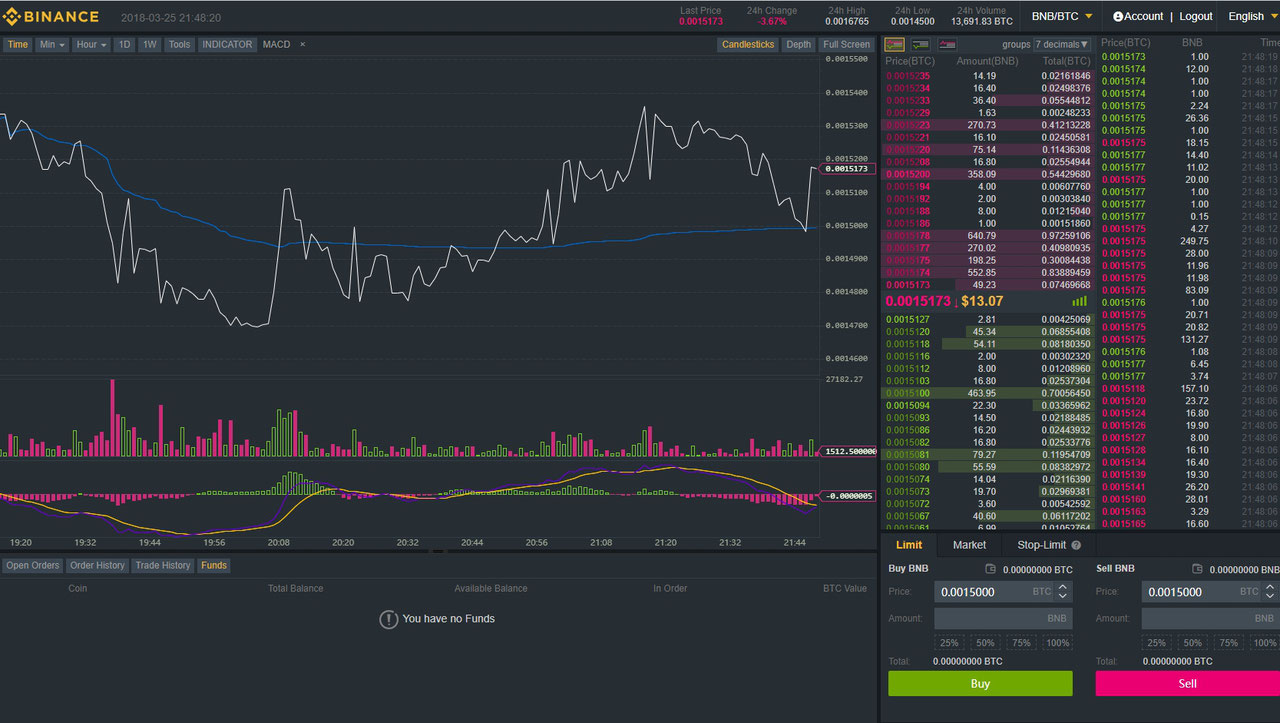The height and width of the screenshot is (723, 1280).
Task: Open the Trade History tab
Action: pyautogui.click(x=162, y=565)
